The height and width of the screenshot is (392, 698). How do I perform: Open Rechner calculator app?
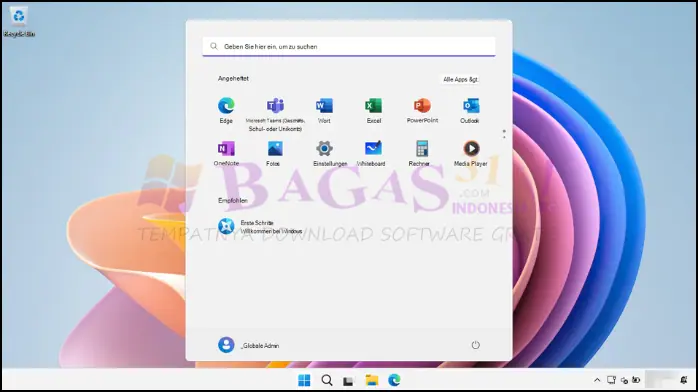pos(420,153)
